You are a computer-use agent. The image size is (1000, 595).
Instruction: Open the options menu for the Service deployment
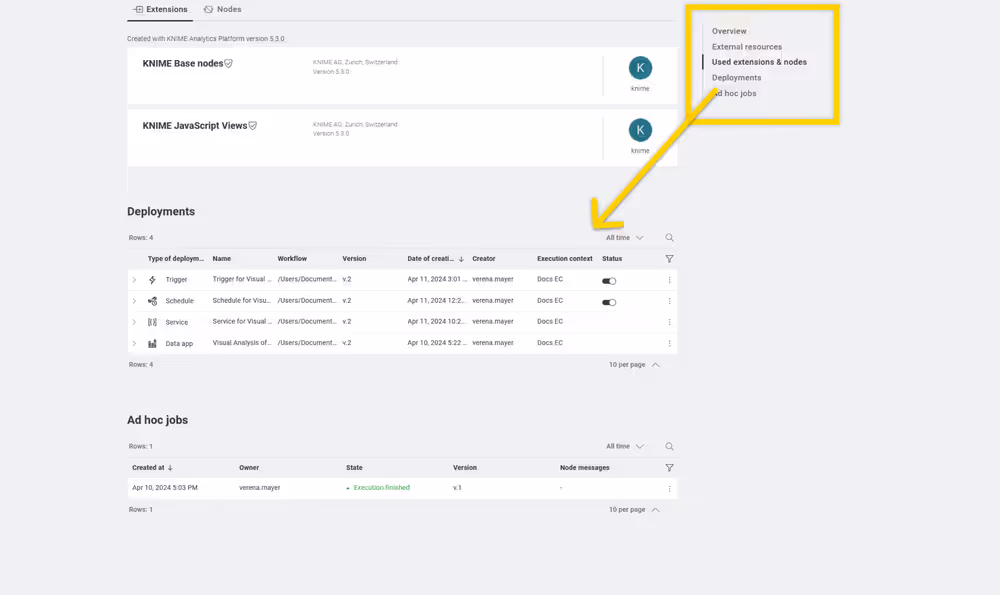pos(670,322)
